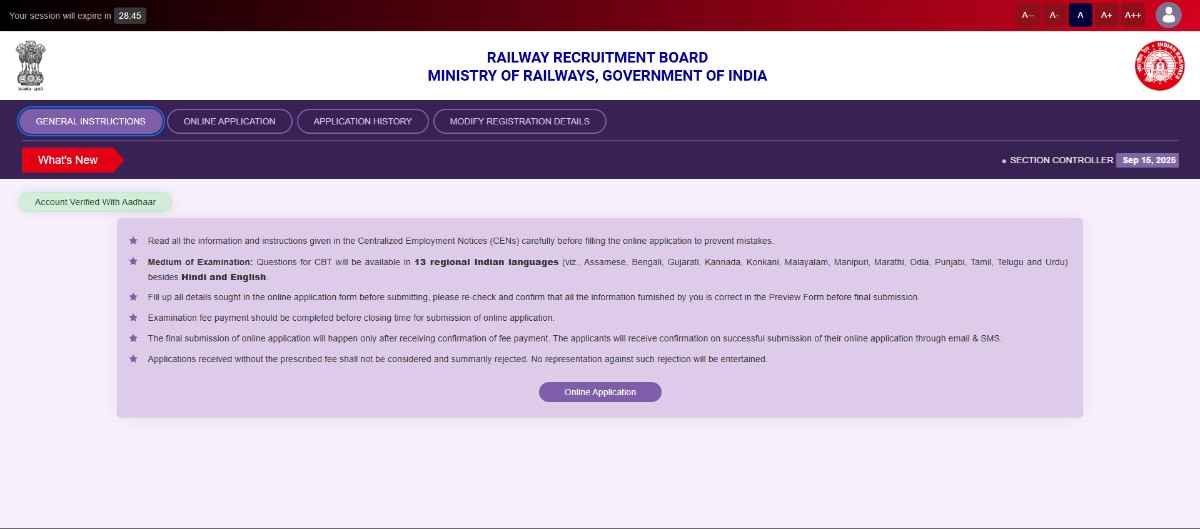1200x529 pixels.
Task: Decrease font size using A- button
Action: coord(1054,15)
